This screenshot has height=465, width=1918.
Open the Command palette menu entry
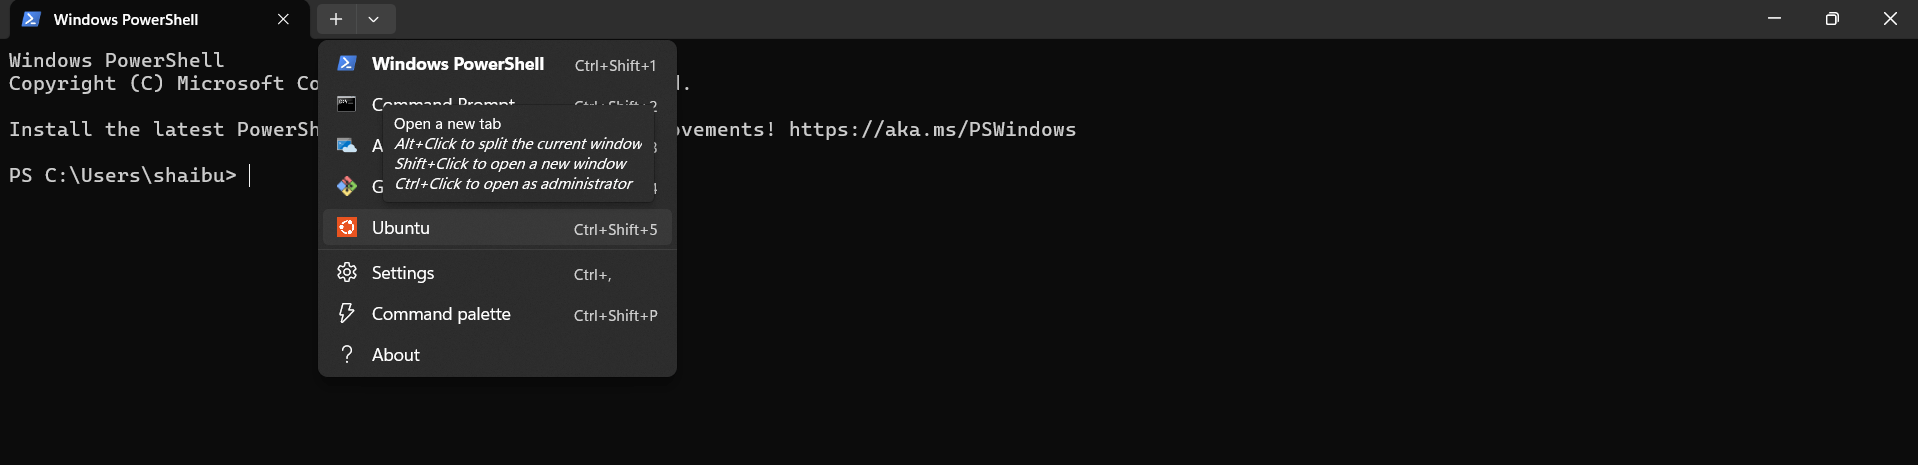[441, 314]
